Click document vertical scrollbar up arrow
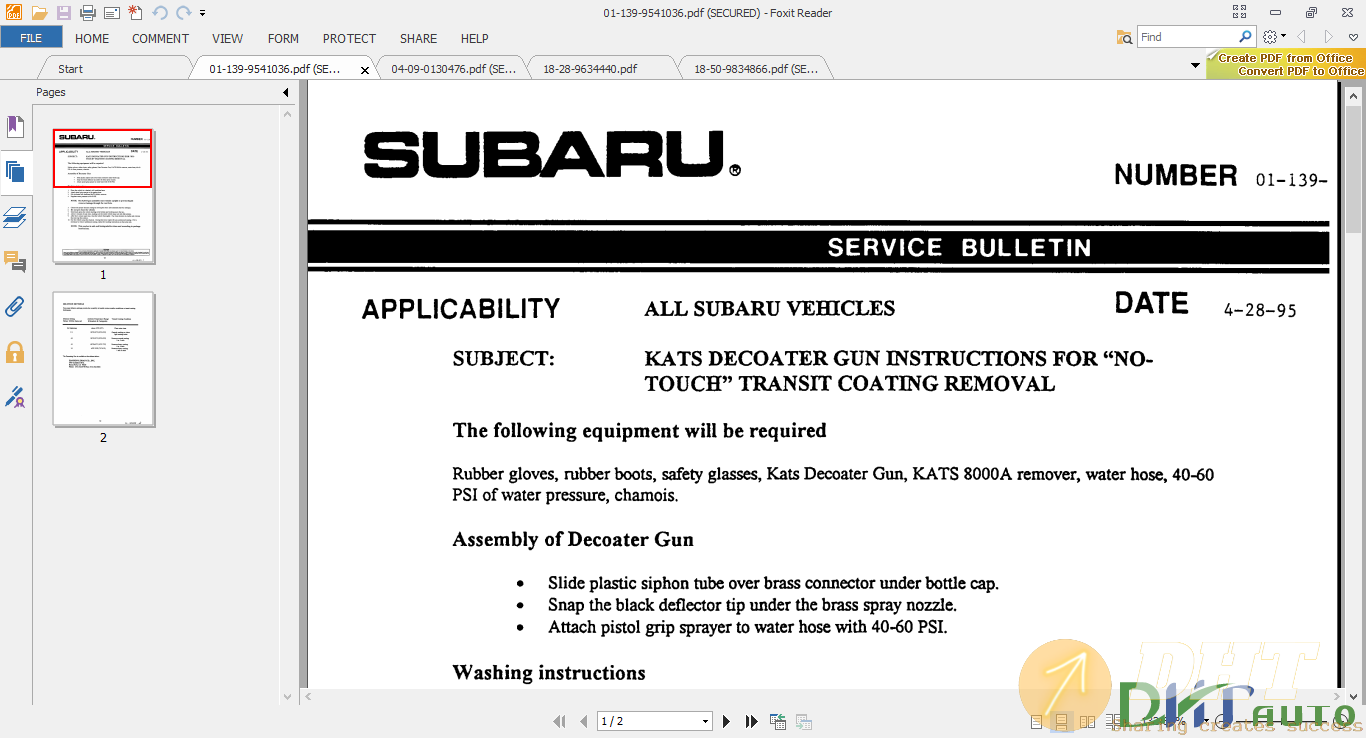 point(1354,97)
